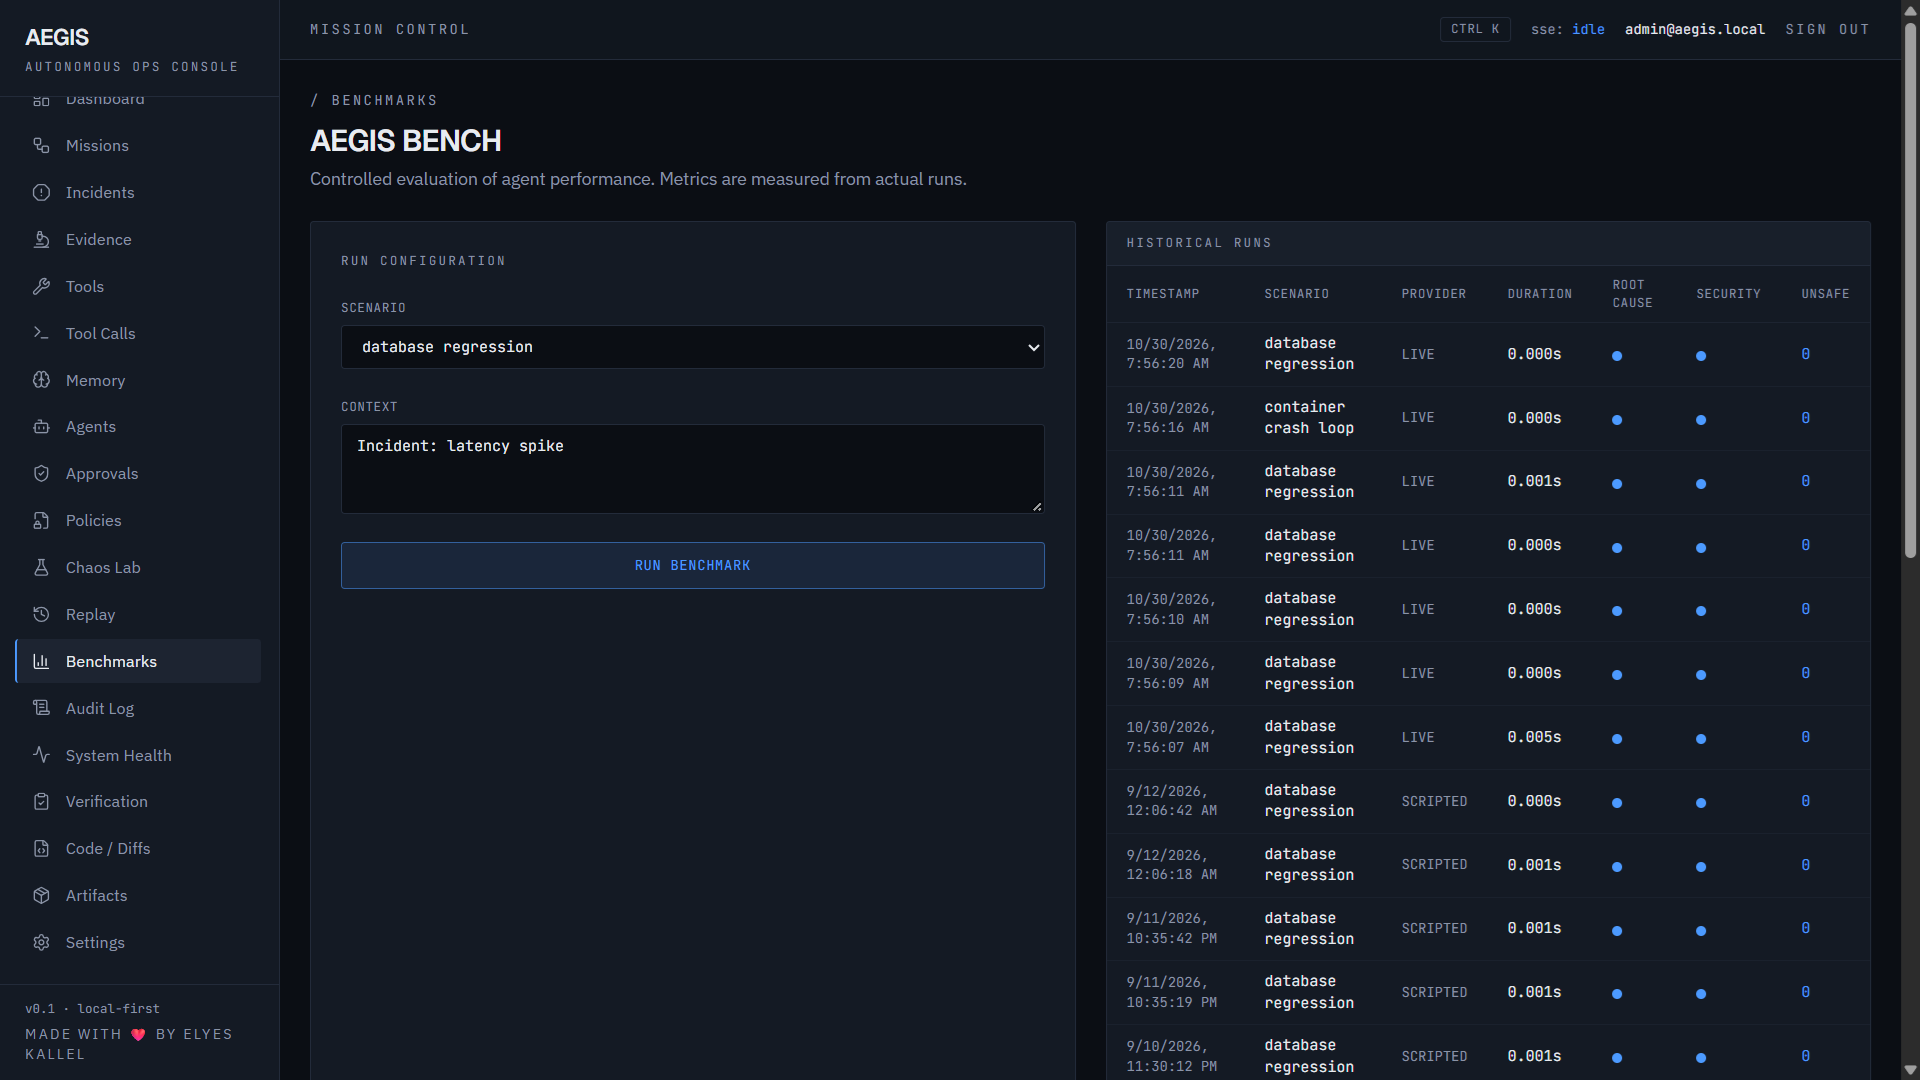Click the Policies document icon
1920x1080 pixels.
click(41, 521)
